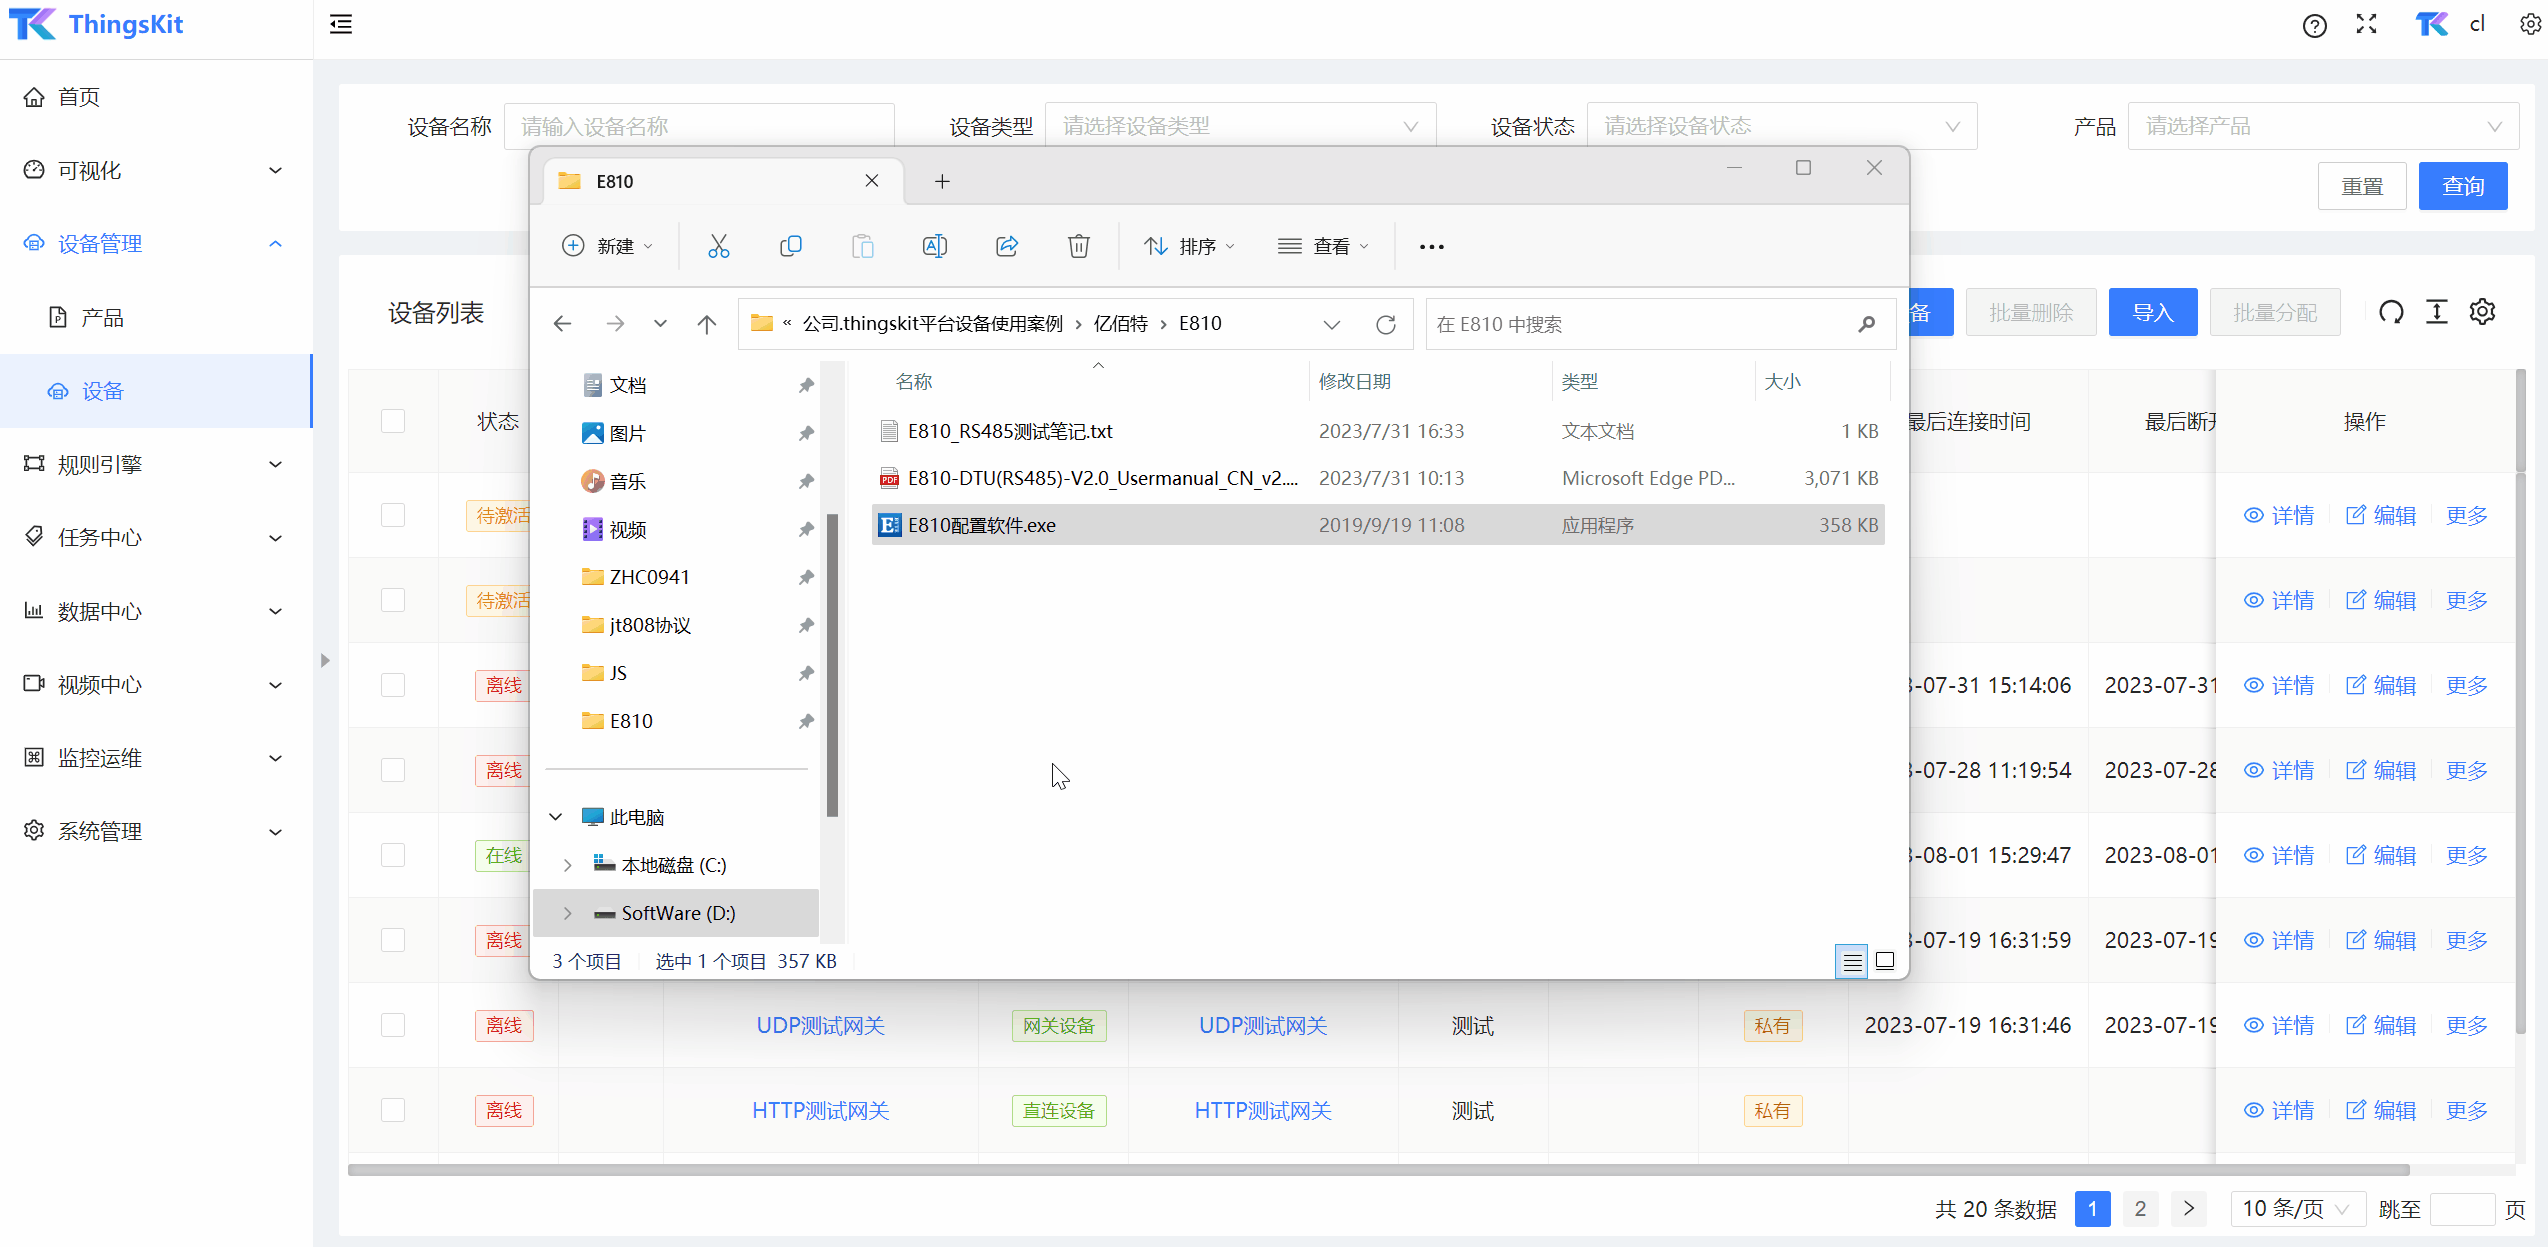Sort Explorer files by 修改日期 column
Screen dimensions: 2548x1247
click(1354, 381)
